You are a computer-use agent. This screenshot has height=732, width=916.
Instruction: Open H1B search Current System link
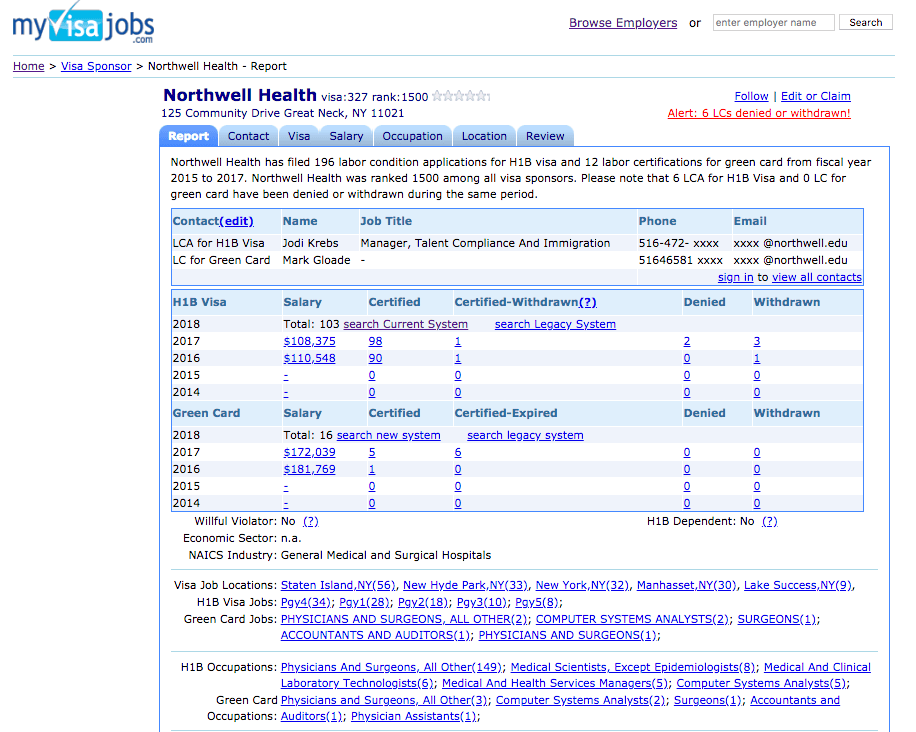coord(405,324)
